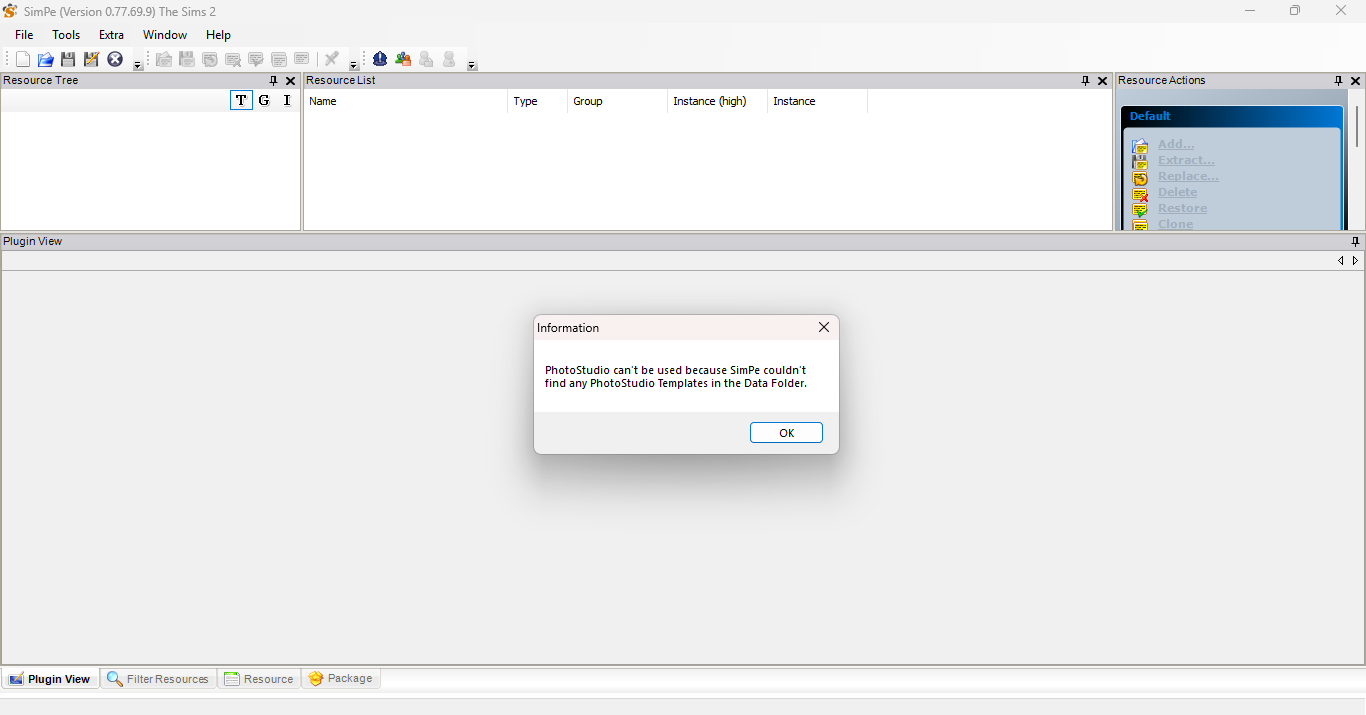Click the Save As pencil-disk icon

[91, 60]
